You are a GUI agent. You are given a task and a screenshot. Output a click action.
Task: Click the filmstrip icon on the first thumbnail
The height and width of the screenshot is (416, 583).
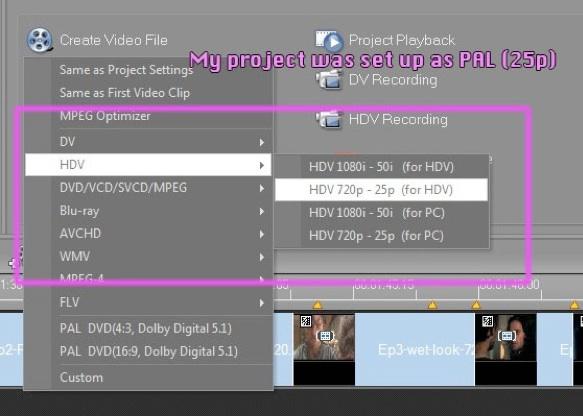click(325, 336)
